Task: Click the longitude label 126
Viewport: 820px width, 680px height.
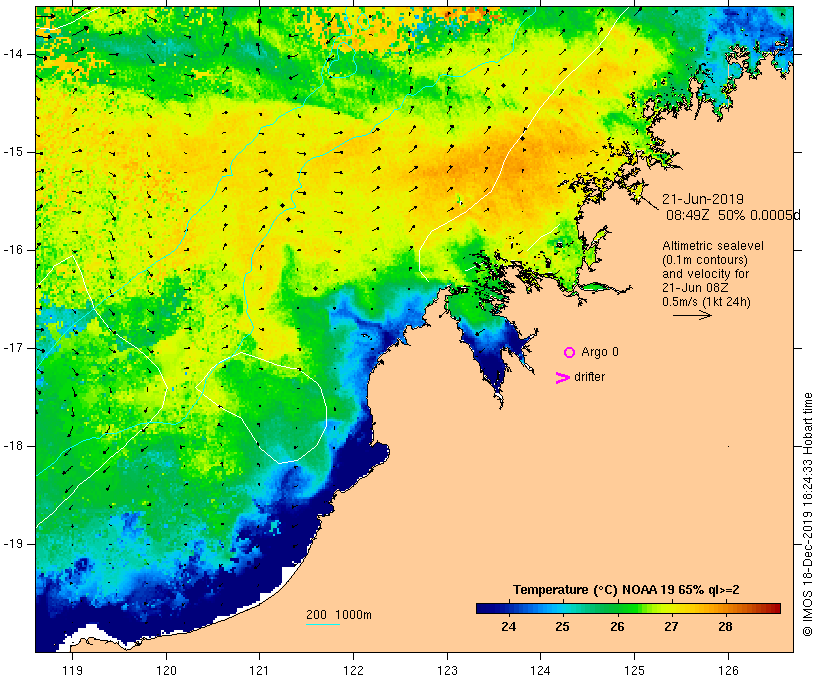Action: pos(728,670)
